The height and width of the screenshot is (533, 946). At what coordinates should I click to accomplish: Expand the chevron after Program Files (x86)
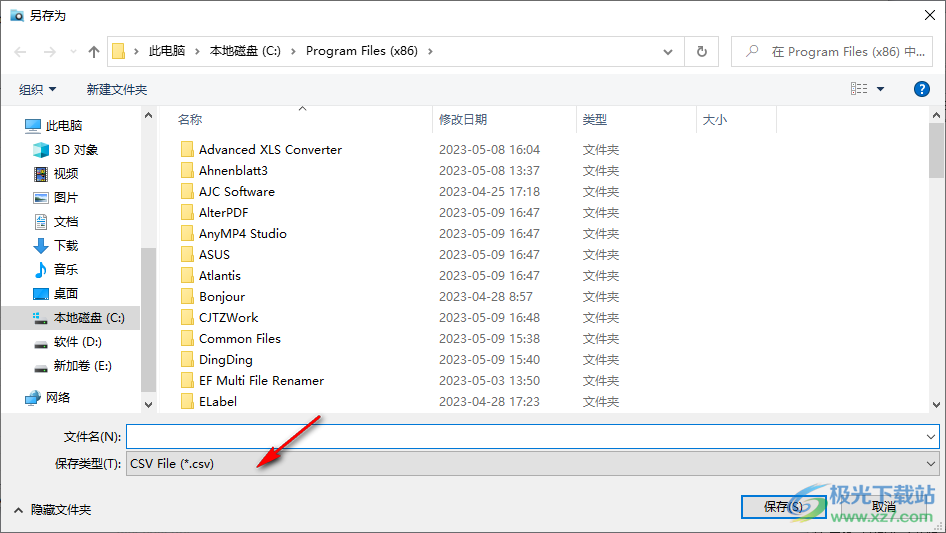click(430, 51)
